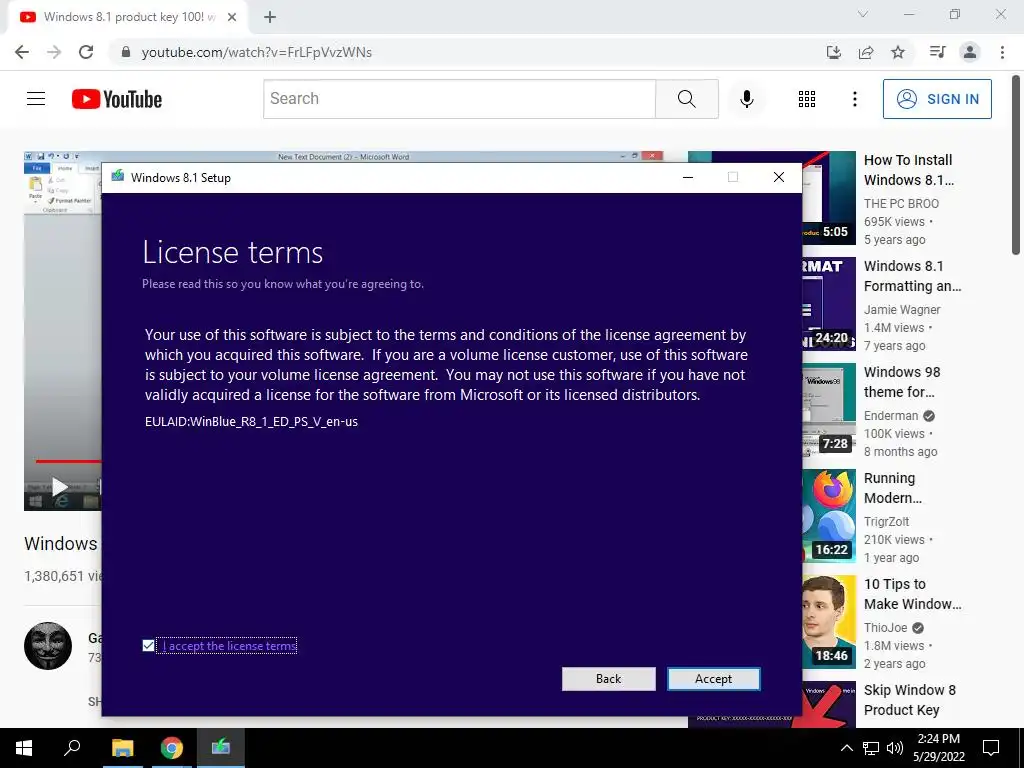Open the Windows Start menu
This screenshot has height=768, width=1024.
pos(24,748)
